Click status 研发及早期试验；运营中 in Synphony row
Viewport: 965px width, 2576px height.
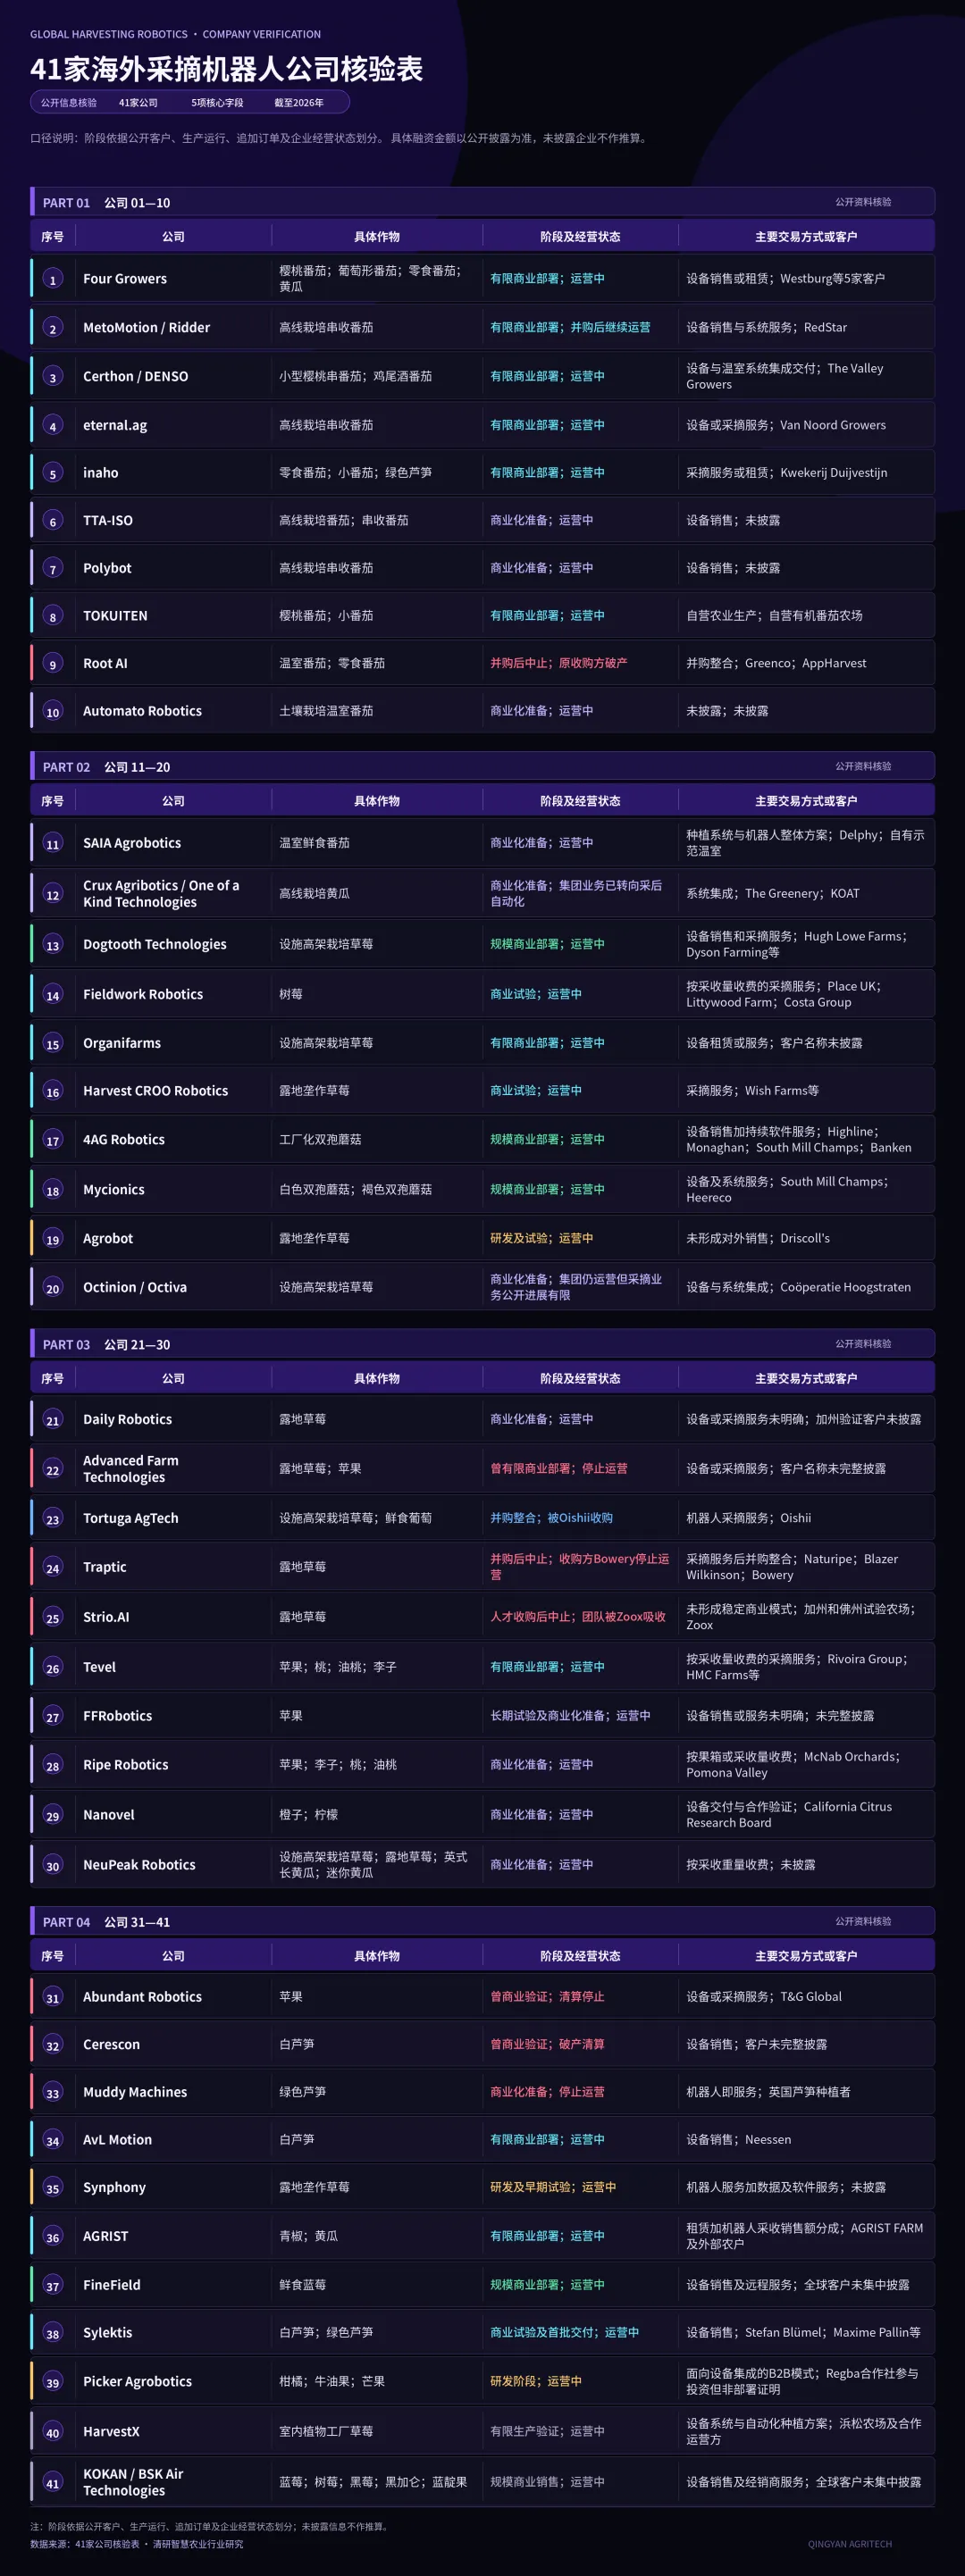pyautogui.click(x=553, y=2188)
